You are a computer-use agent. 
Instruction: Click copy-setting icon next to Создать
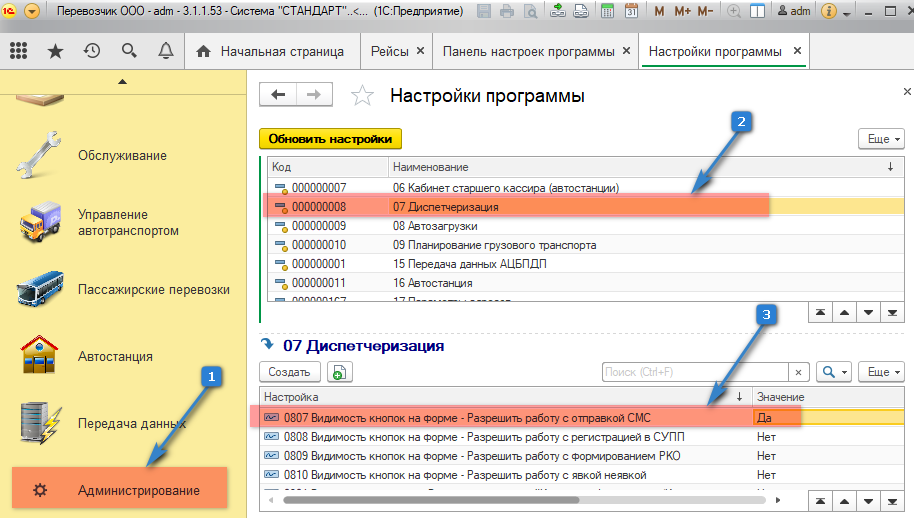339,372
